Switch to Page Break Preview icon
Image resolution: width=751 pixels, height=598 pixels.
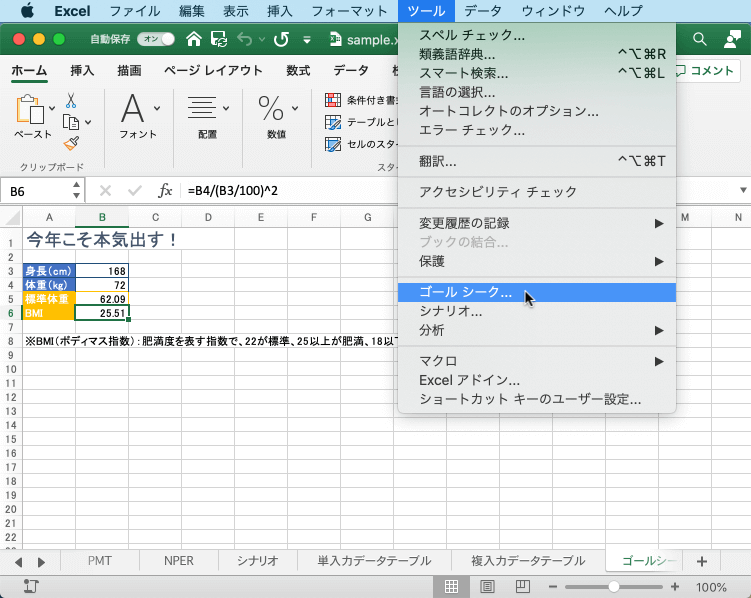point(523,587)
